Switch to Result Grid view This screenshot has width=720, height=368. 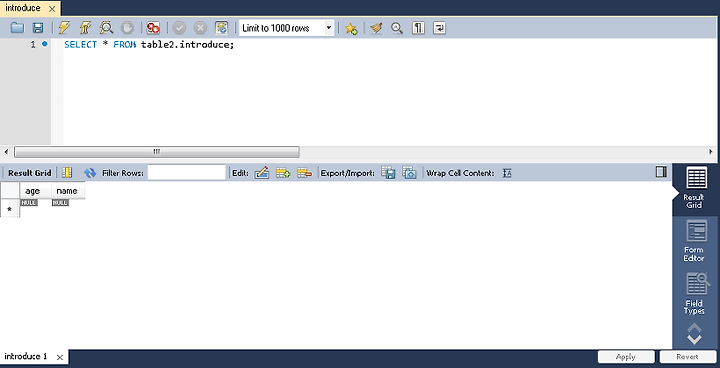pos(695,188)
